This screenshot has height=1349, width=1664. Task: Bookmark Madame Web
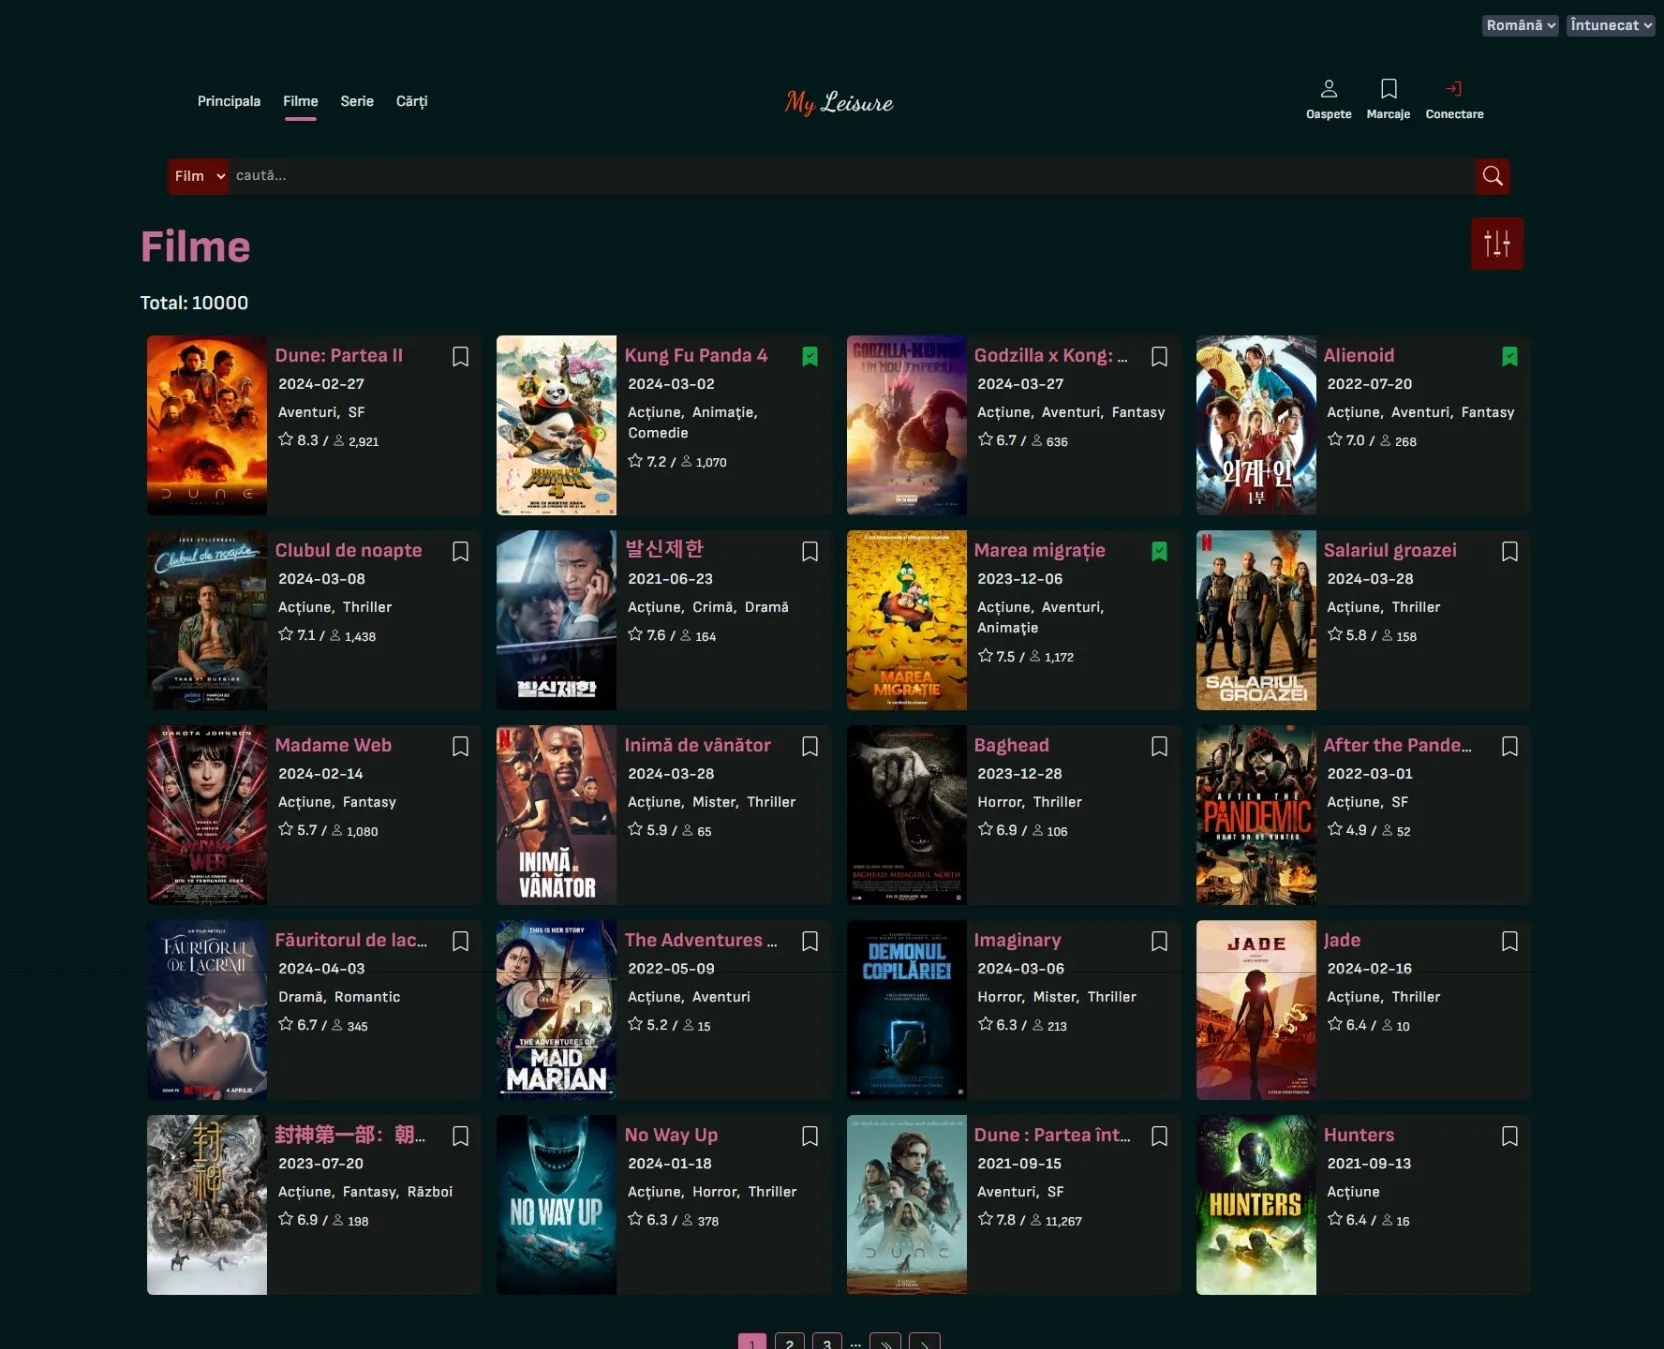pyautogui.click(x=460, y=747)
